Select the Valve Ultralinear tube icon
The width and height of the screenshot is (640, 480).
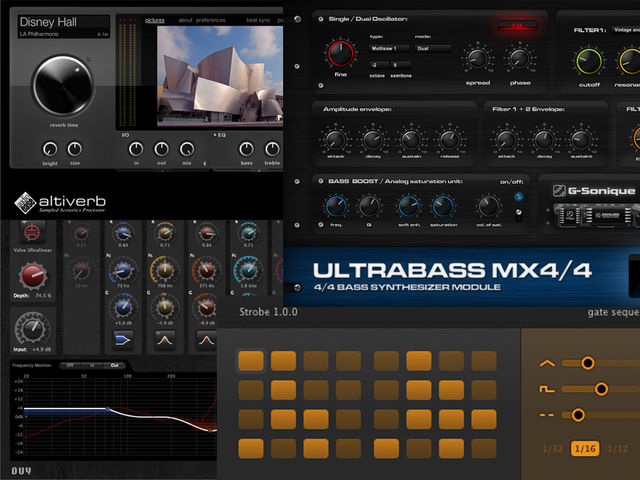32,233
